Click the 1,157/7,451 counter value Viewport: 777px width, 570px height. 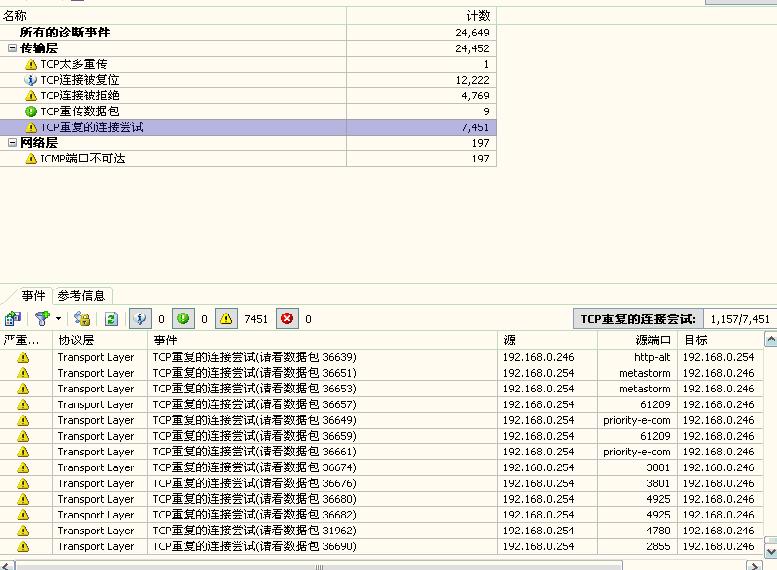coord(740,319)
